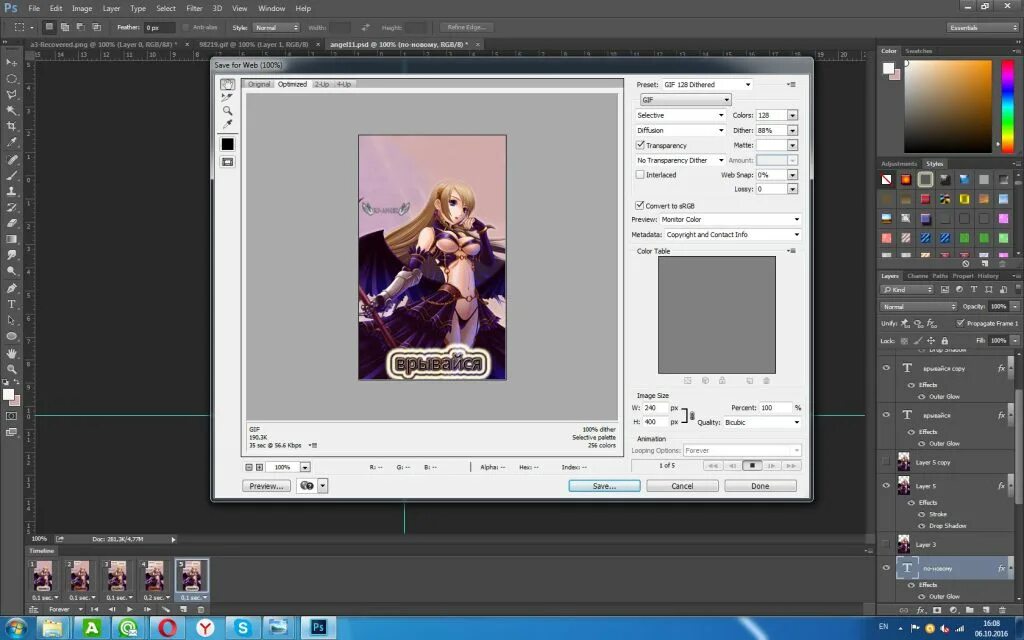Select the Move tool in Photoshop toolbar
Screen dimensions: 1024x640
11,62
